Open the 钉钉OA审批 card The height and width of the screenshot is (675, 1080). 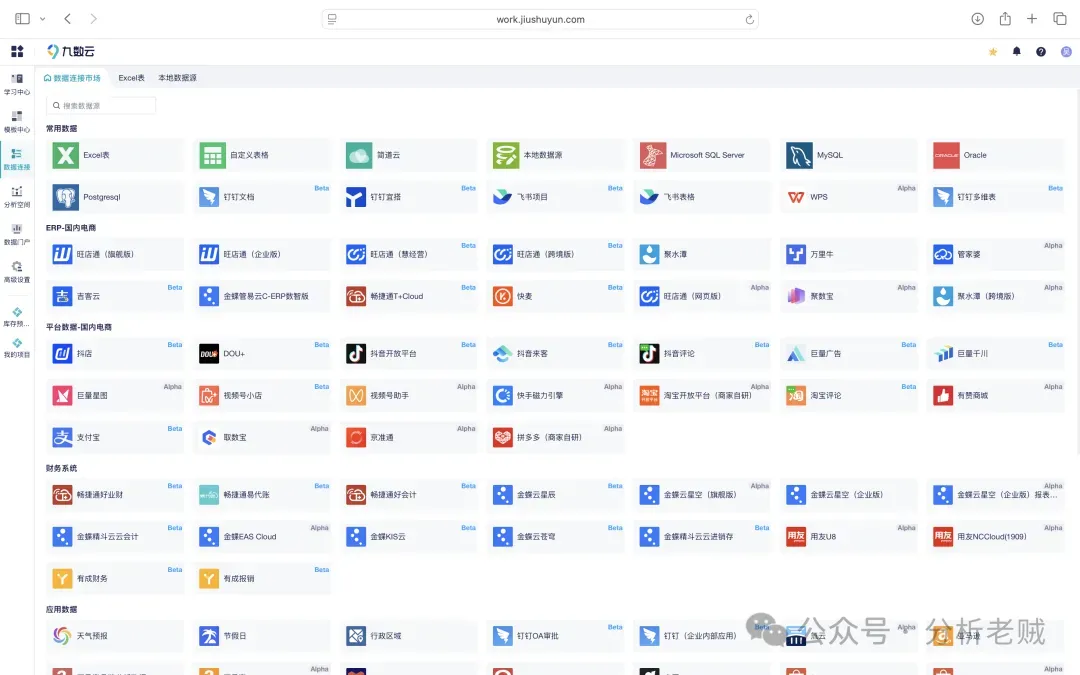[x=555, y=636]
